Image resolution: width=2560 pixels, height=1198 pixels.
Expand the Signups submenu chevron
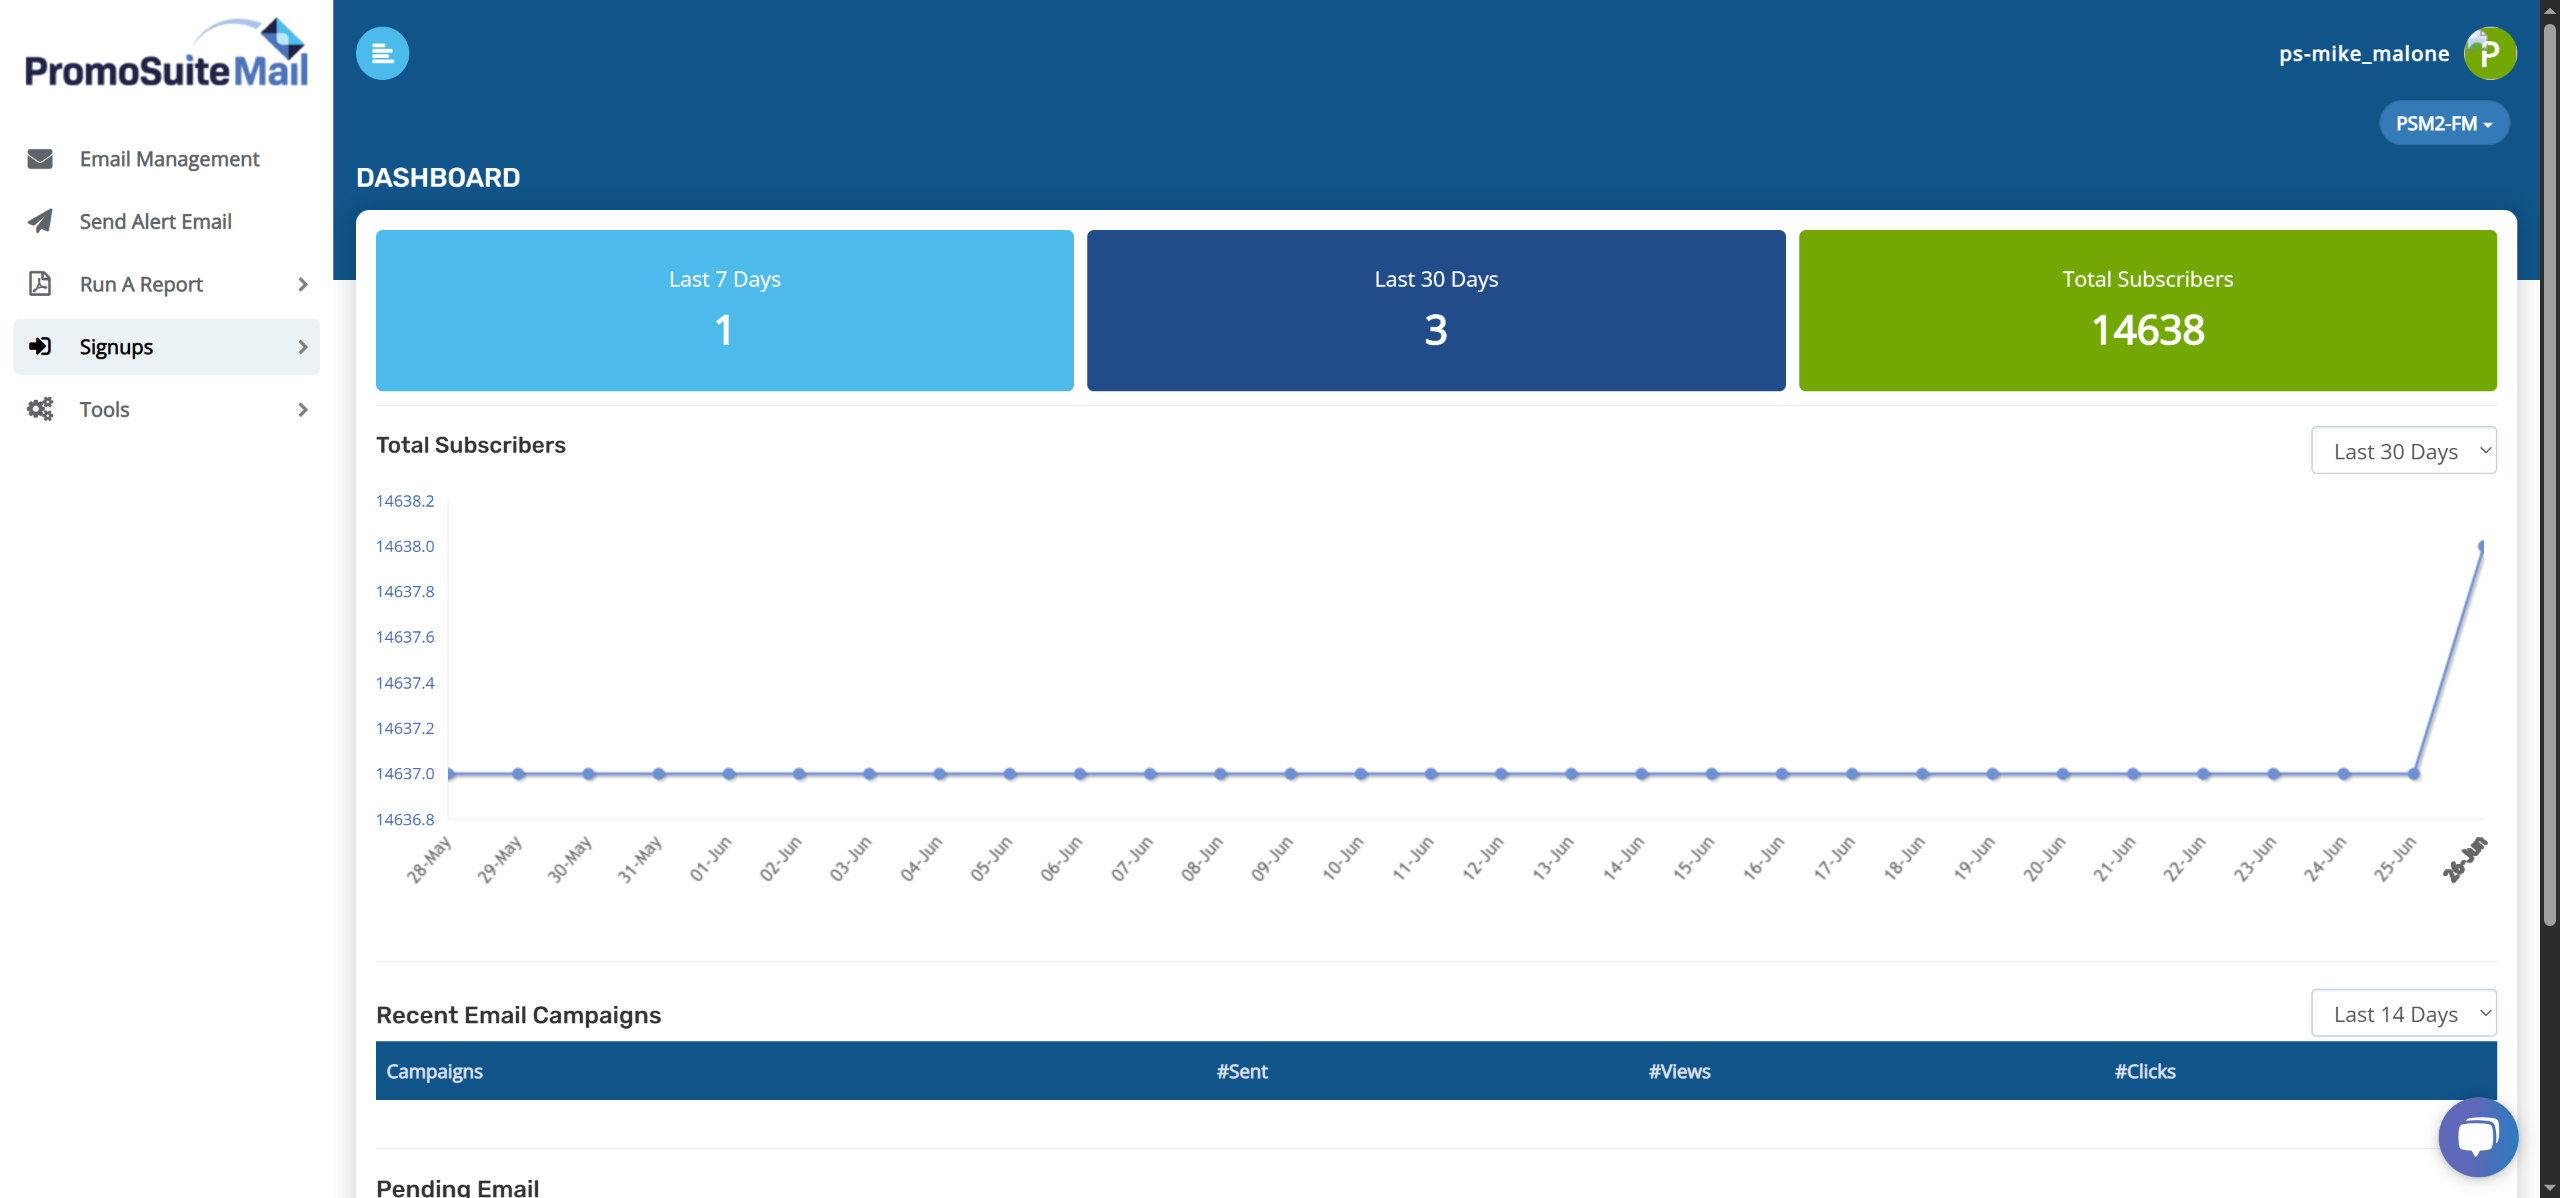click(302, 347)
